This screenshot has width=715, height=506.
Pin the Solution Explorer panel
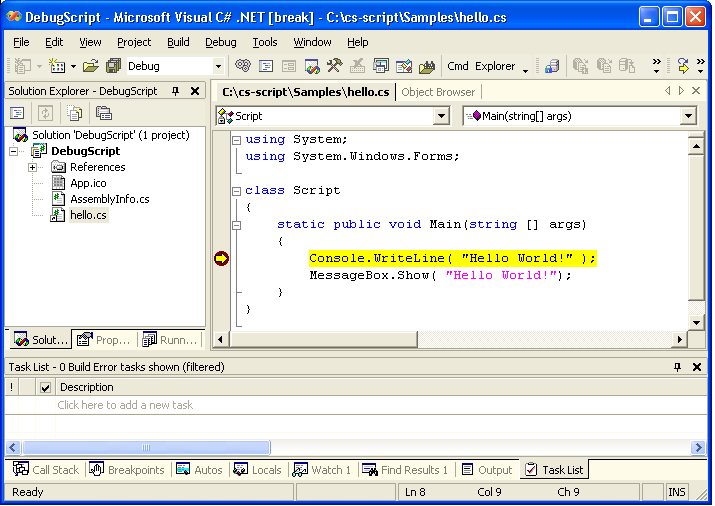point(176,91)
